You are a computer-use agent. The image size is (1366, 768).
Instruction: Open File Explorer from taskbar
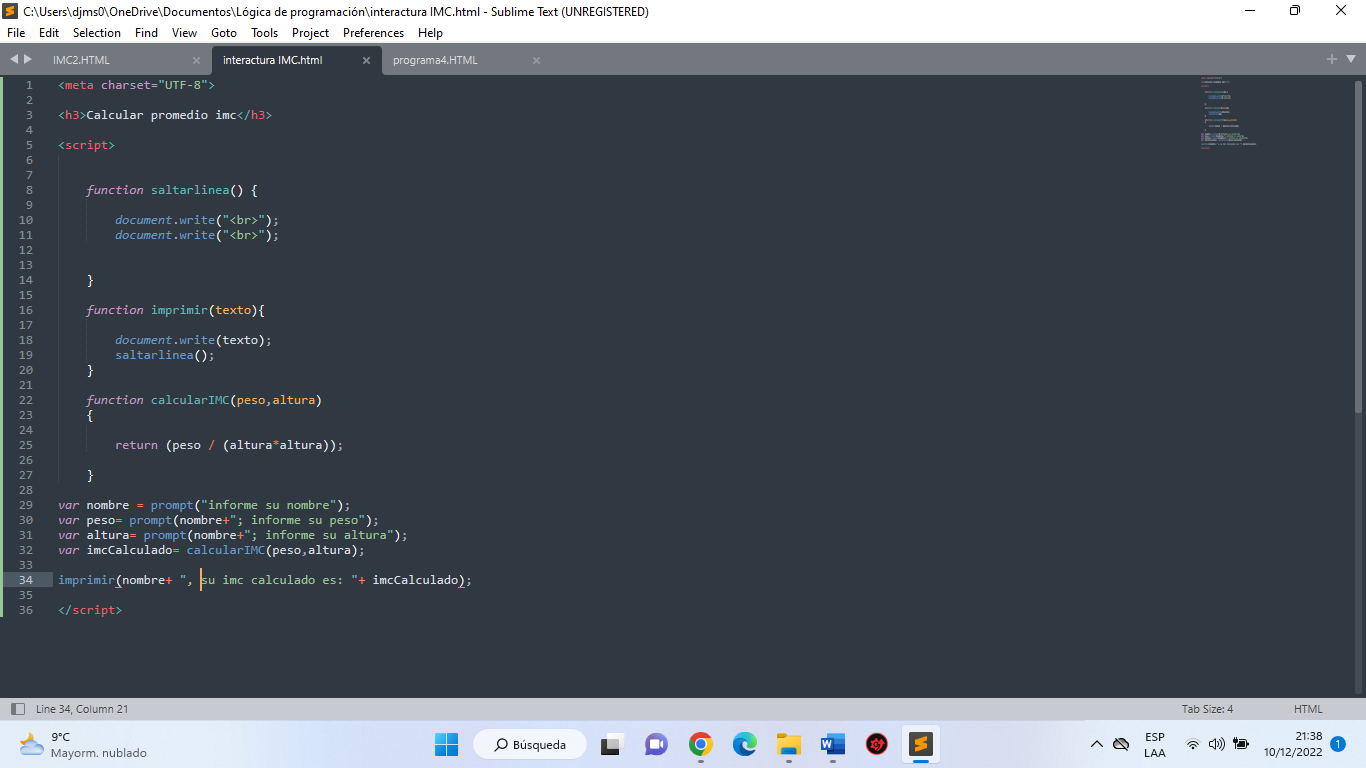[789, 744]
